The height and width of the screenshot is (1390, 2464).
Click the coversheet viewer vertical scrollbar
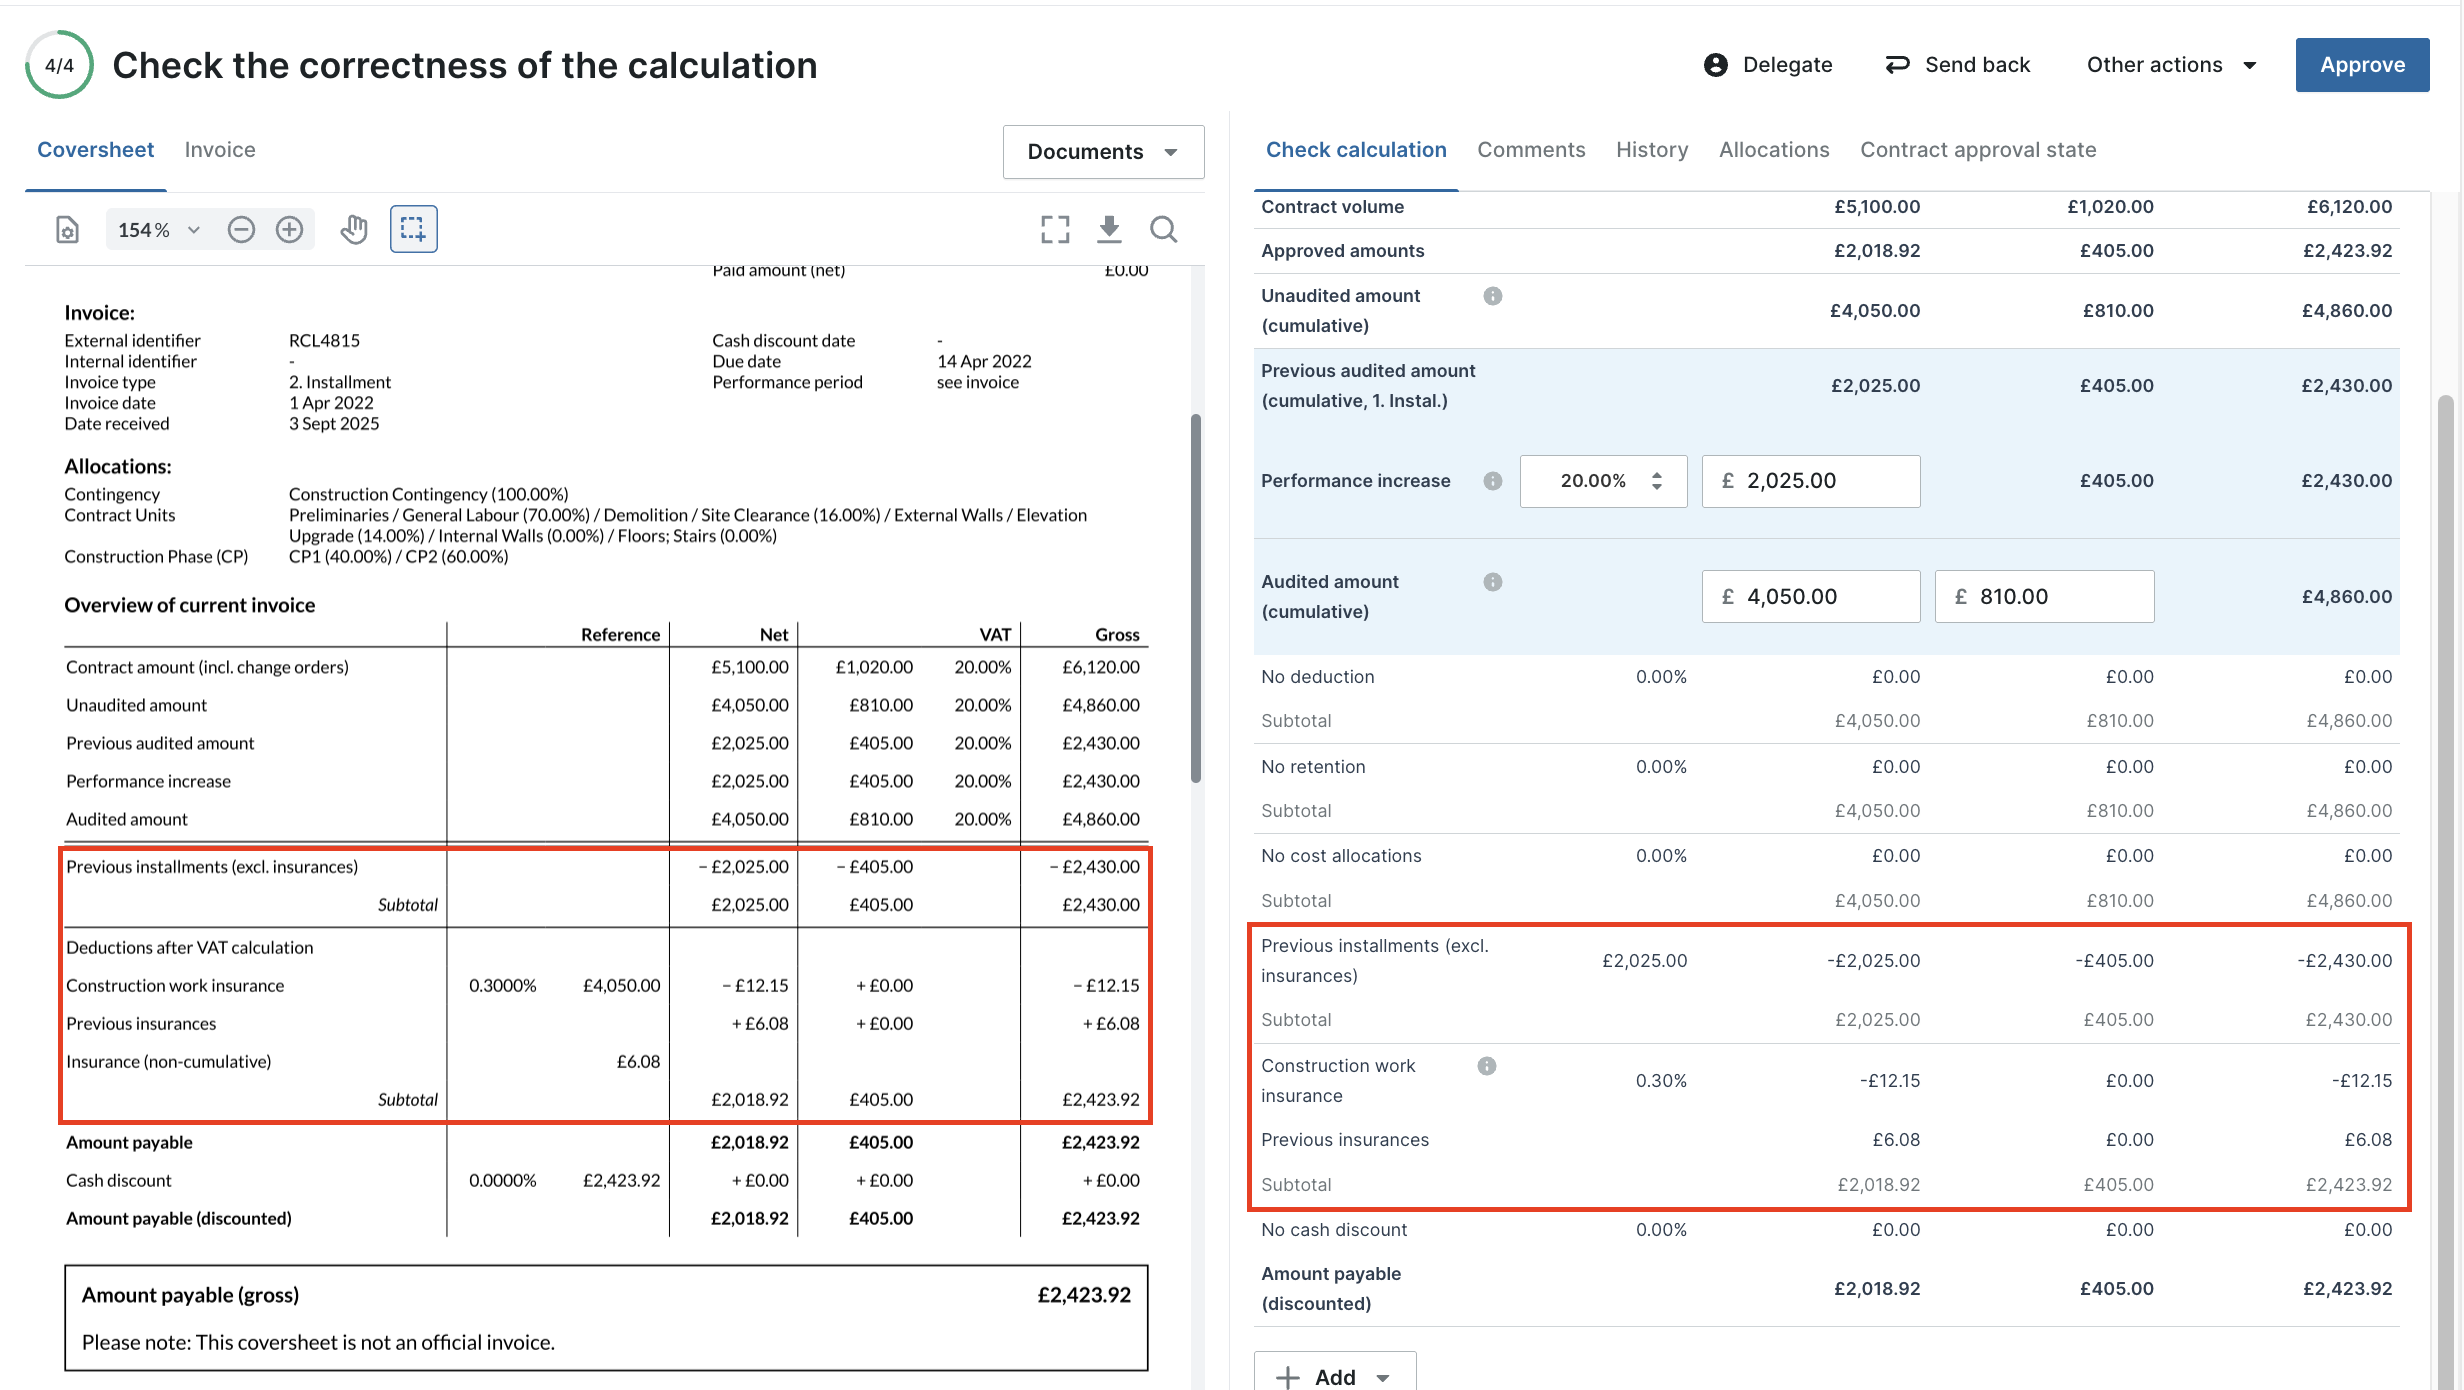pyautogui.click(x=1195, y=598)
